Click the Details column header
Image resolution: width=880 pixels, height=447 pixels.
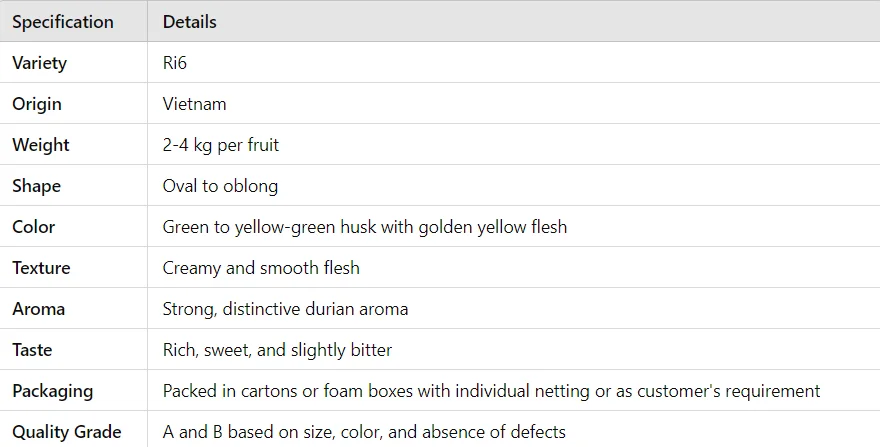(x=190, y=22)
